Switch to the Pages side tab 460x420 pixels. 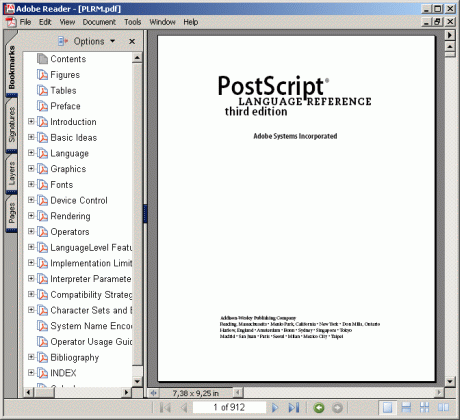pyautogui.click(x=12, y=213)
